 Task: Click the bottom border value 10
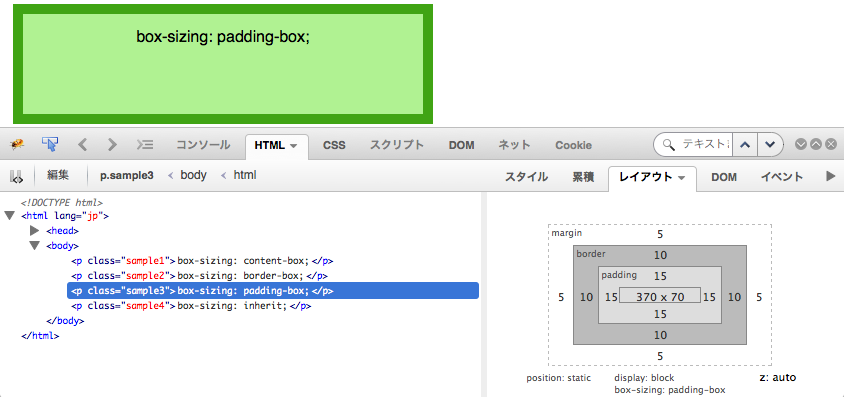tap(660, 335)
